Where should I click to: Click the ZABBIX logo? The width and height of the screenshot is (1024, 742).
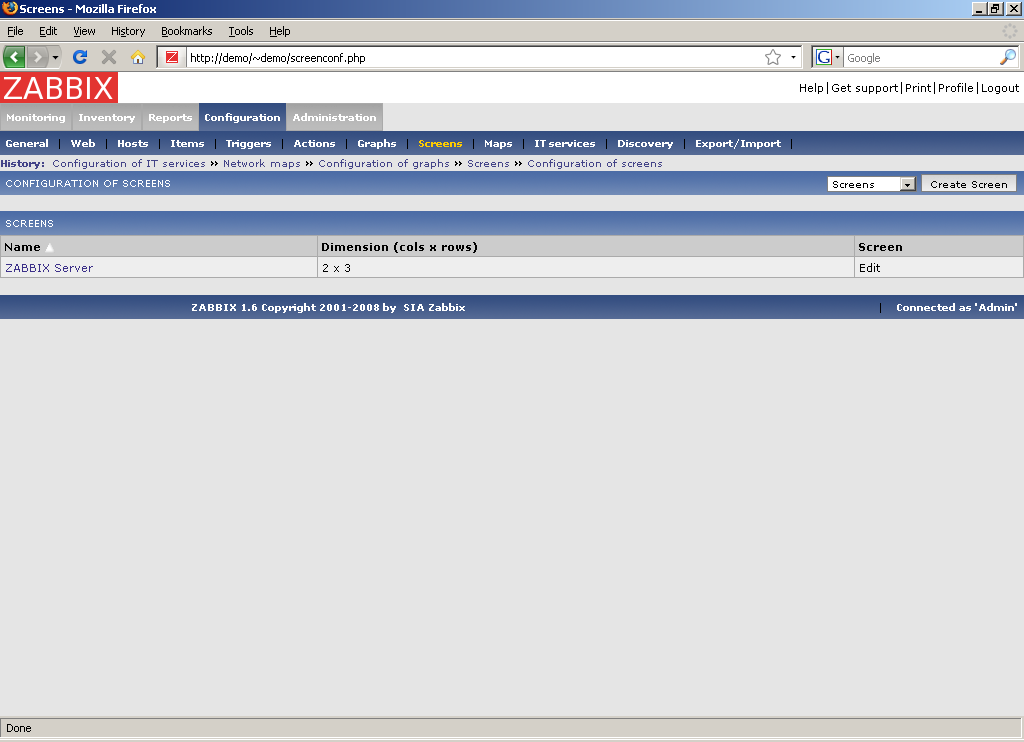click(x=59, y=88)
